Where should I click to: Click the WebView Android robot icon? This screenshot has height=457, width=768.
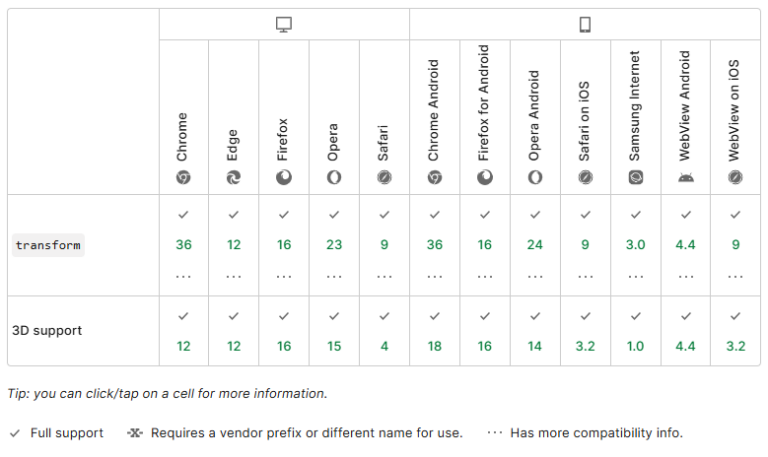click(x=685, y=177)
